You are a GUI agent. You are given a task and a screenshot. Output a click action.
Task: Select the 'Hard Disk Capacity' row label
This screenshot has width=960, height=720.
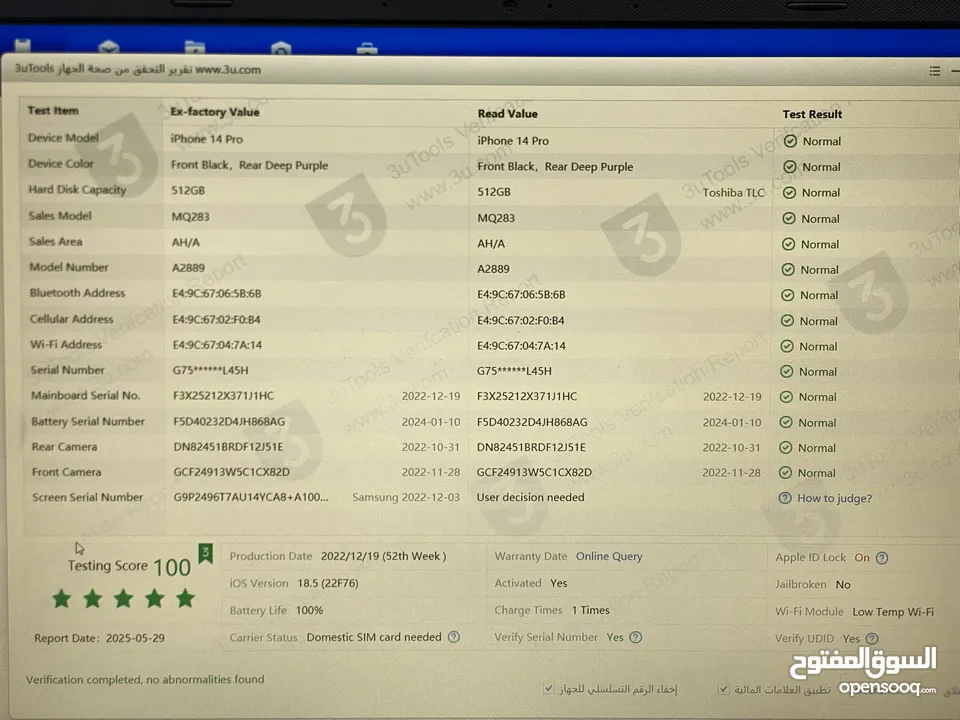(x=77, y=190)
